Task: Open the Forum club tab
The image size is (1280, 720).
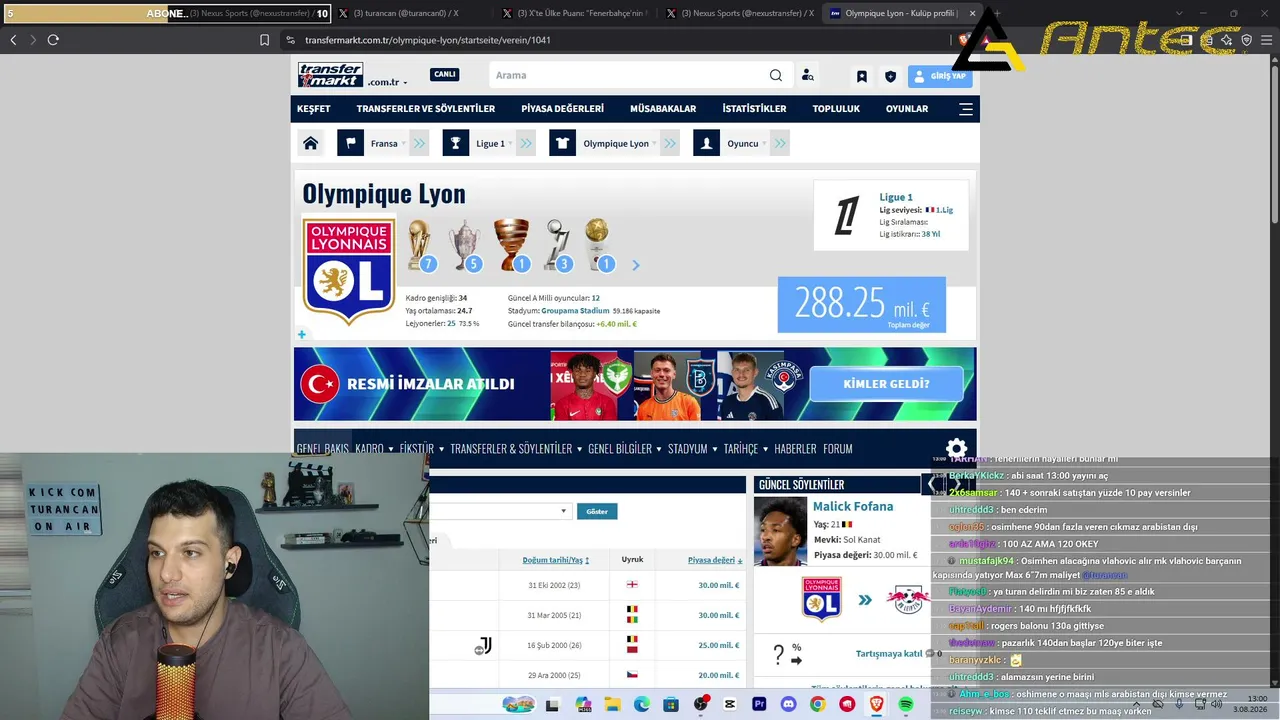Action: coord(838,449)
